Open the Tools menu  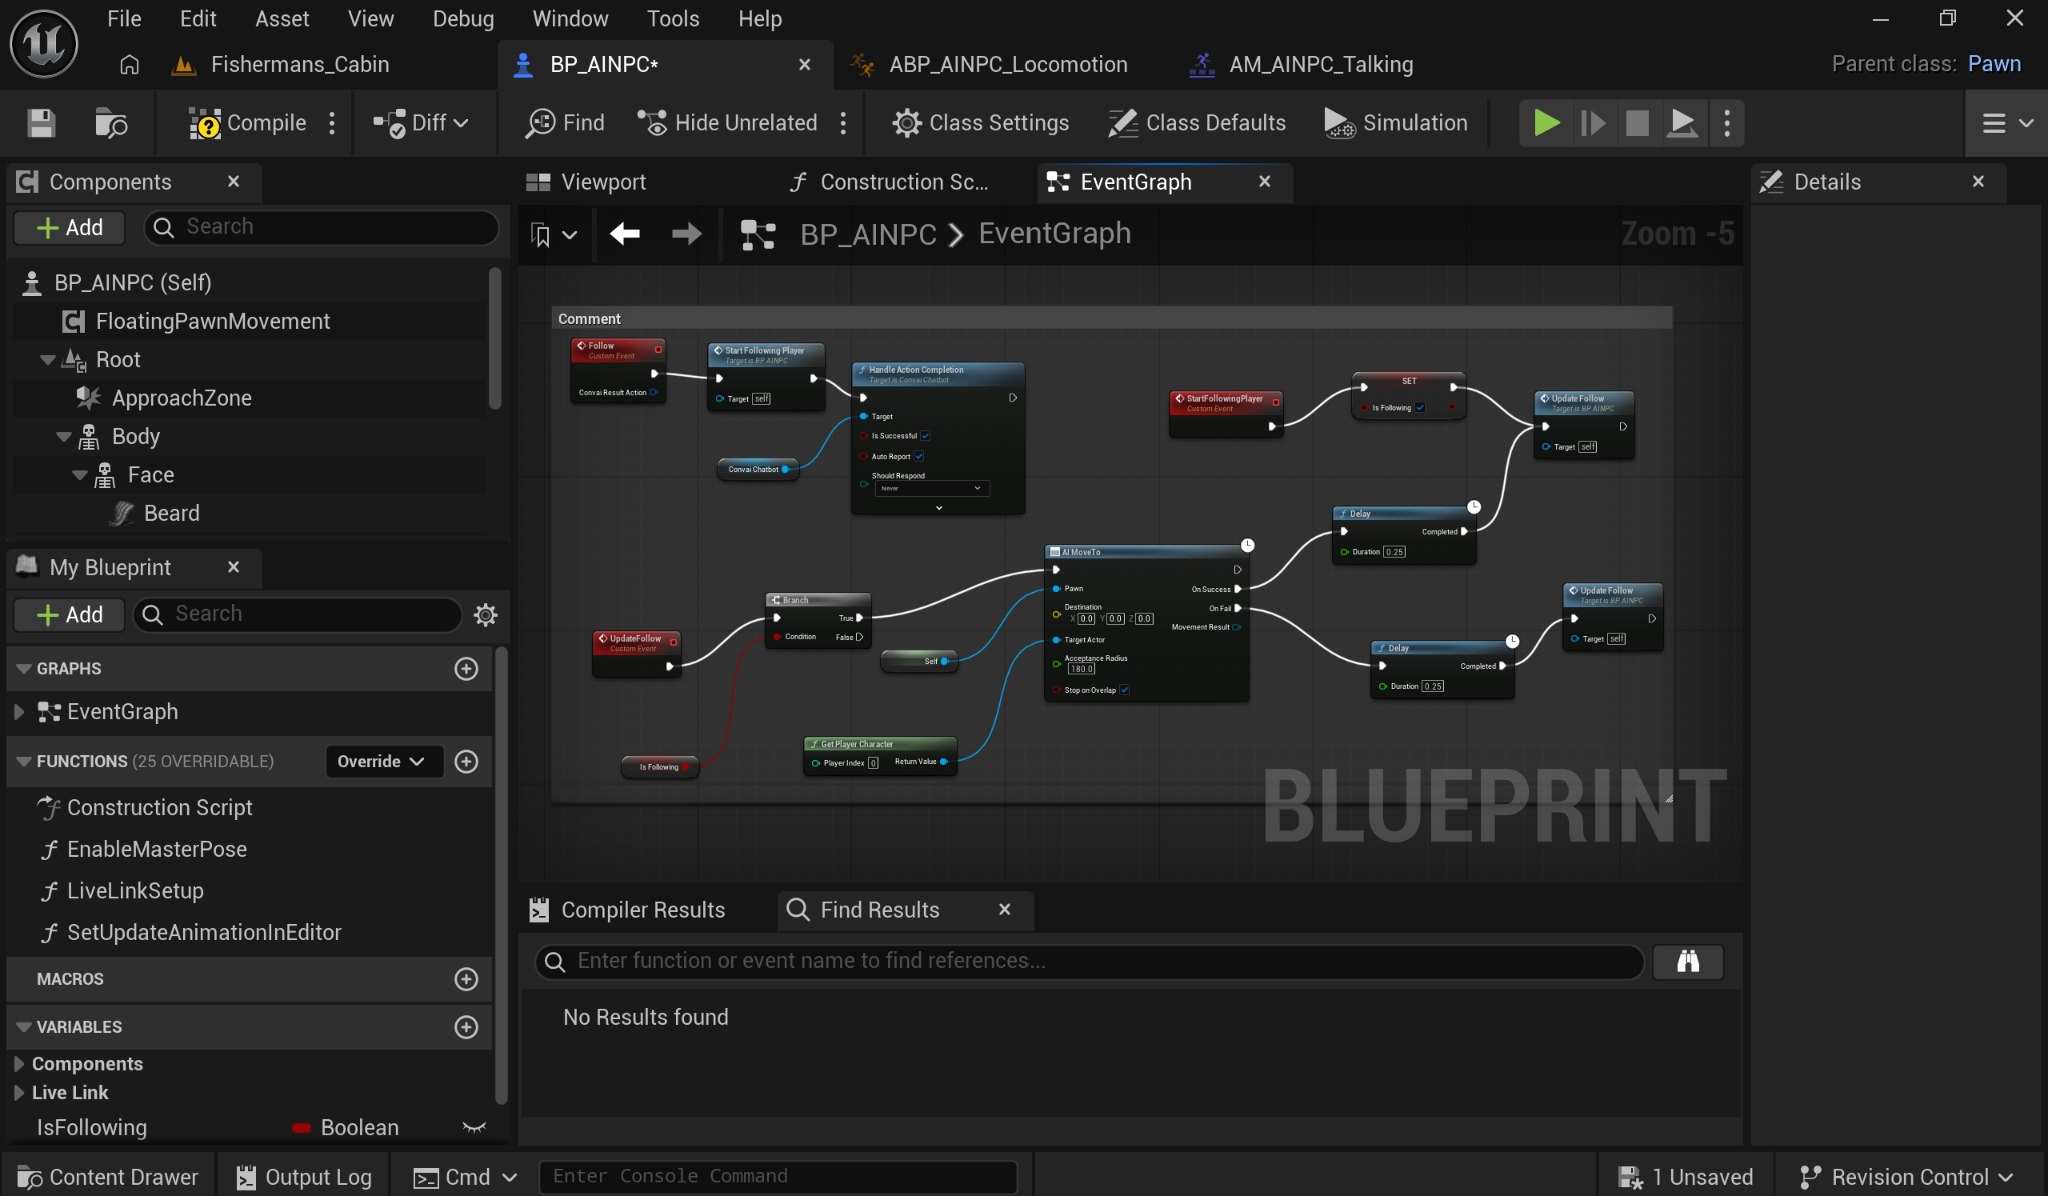(673, 19)
